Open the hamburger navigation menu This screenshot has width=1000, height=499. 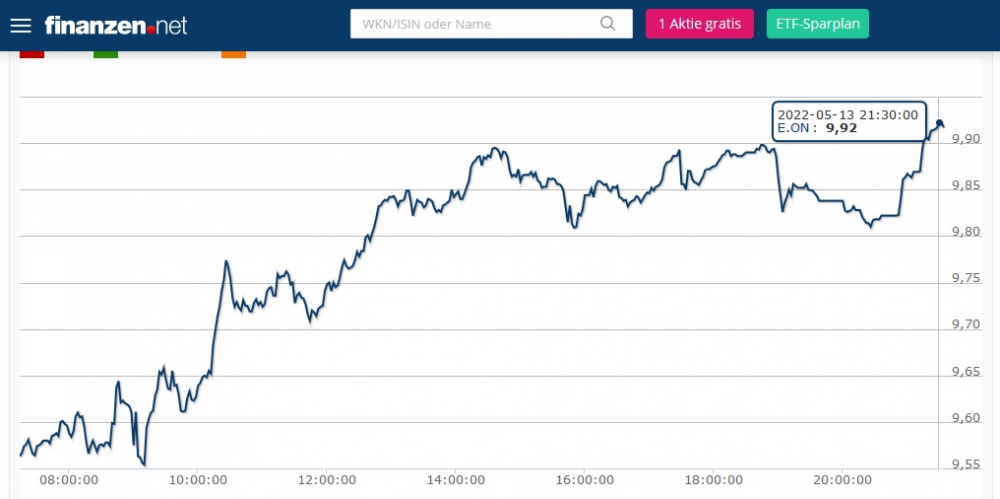[21, 25]
